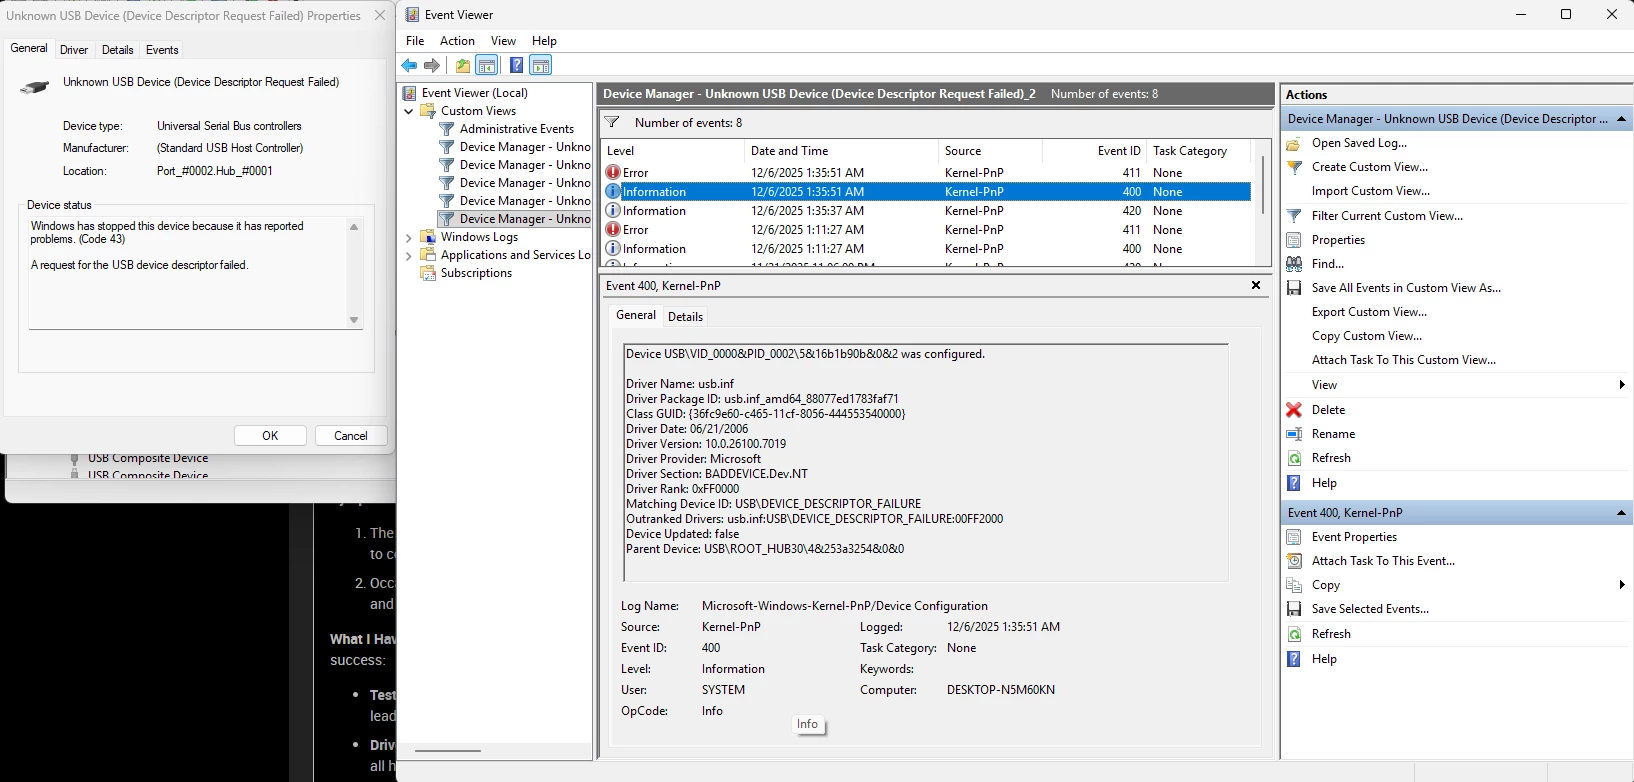This screenshot has width=1634, height=782.
Task: Click the Open Saved Log folder icon
Action: click(1294, 143)
